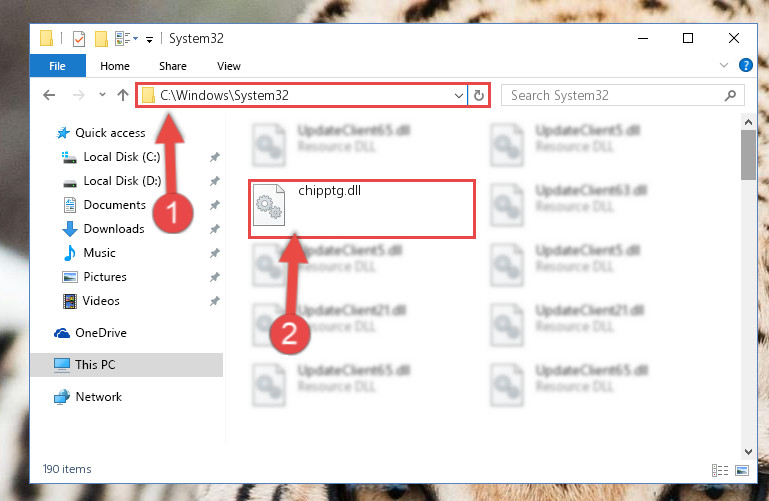Open the view layout icon in quick toolbar

pyautogui.click(x=123, y=38)
